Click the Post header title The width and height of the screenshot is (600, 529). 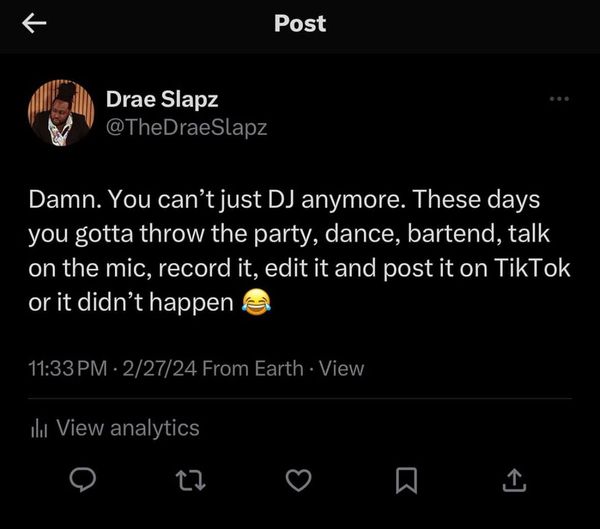pos(300,23)
